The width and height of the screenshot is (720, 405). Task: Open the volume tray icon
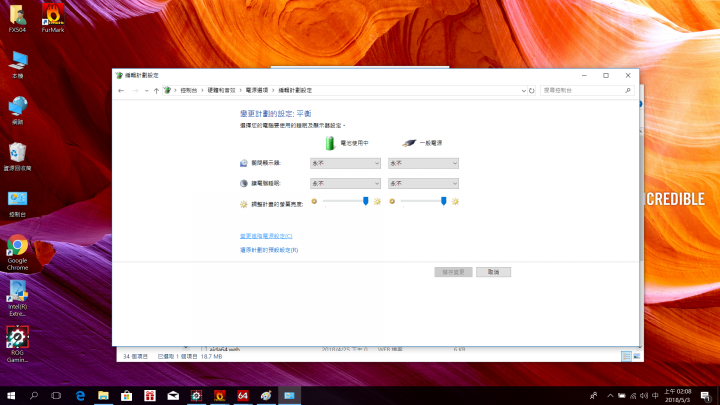[x=644, y=395]
